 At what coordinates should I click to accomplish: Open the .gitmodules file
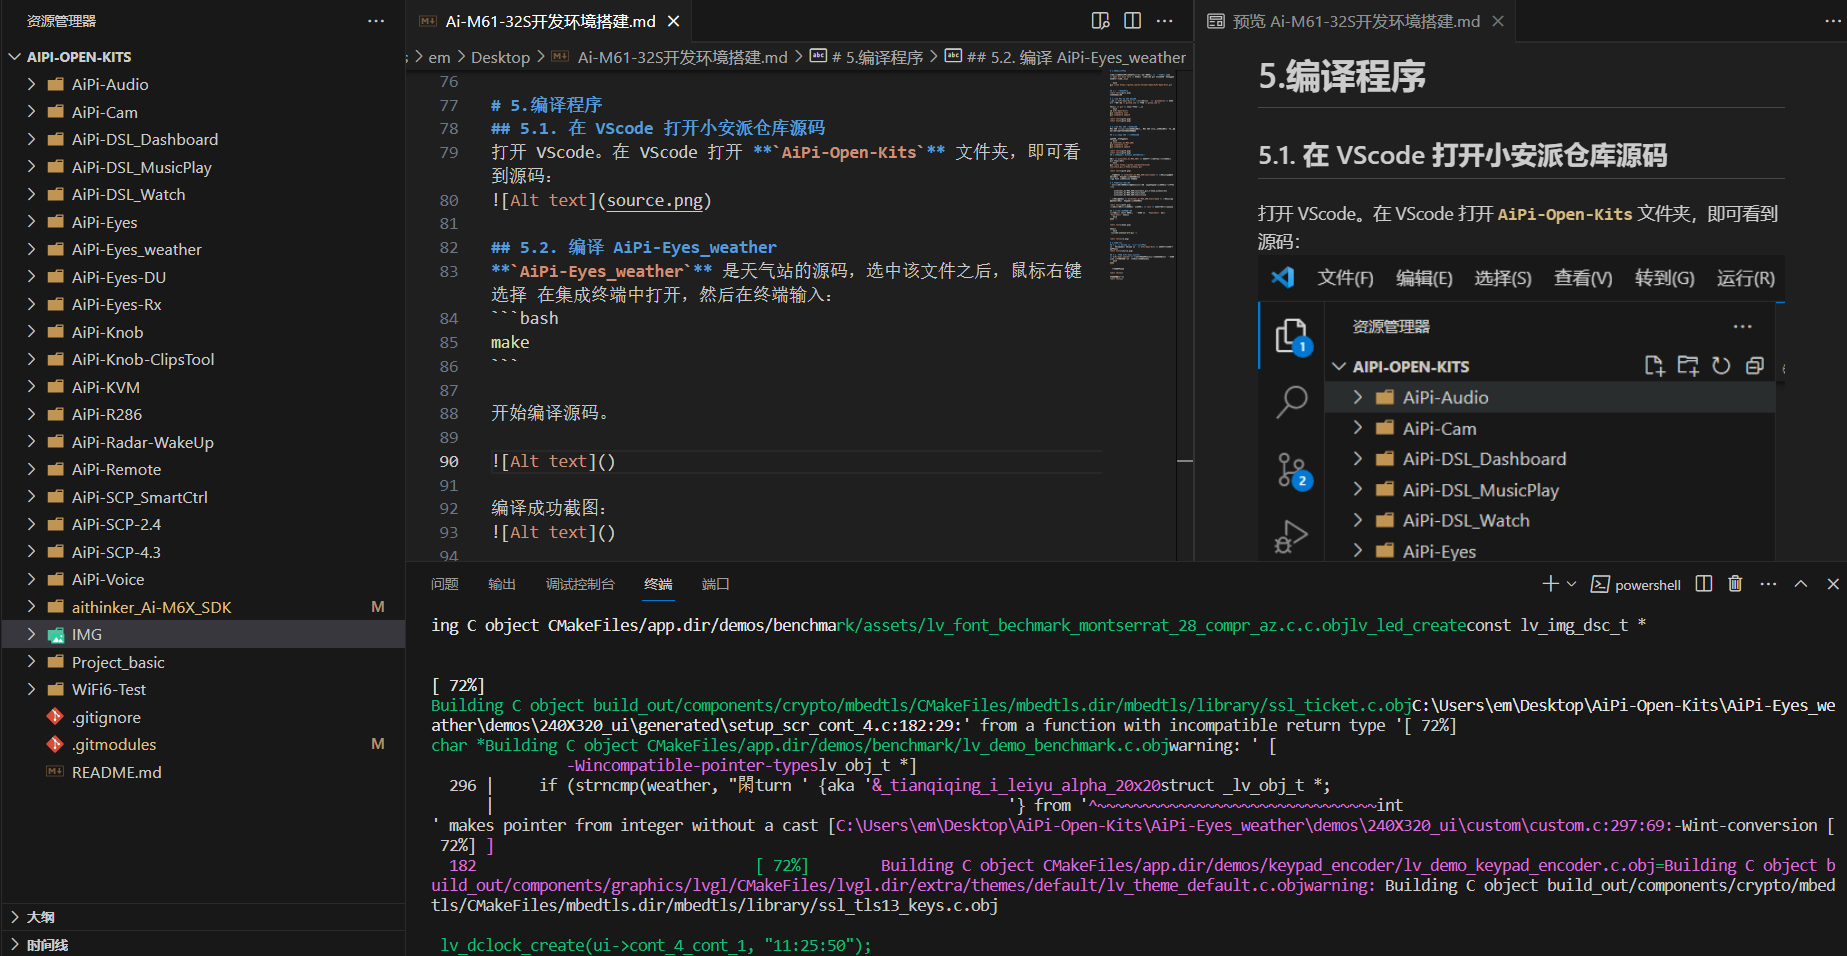pyautogui.click(x=114, y=745)
